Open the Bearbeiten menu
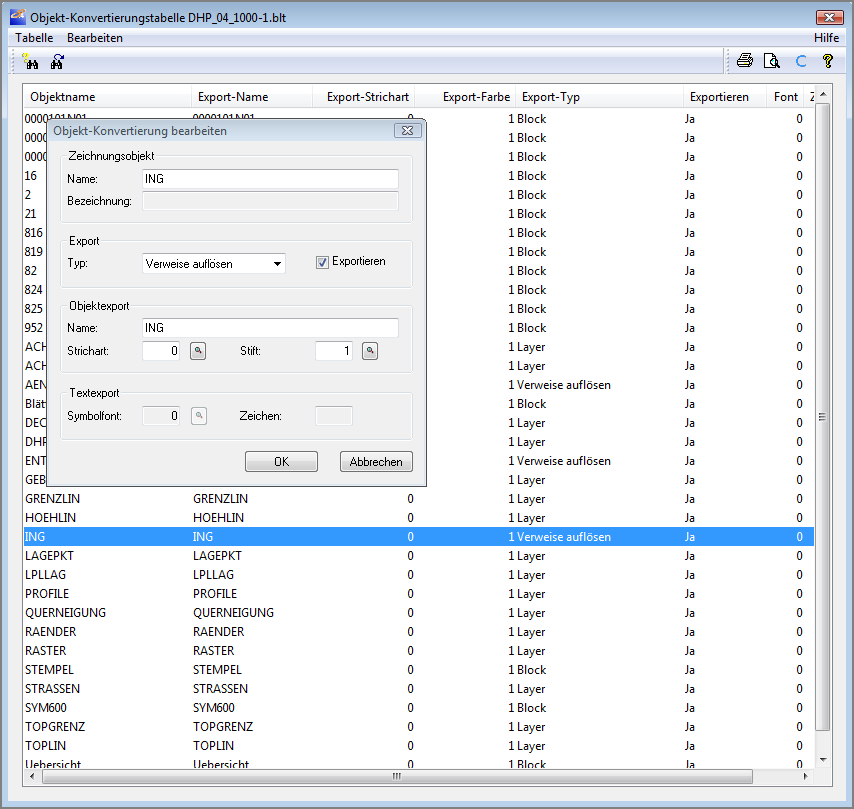The height and width of the screenshot is (809, 854). 95,38
